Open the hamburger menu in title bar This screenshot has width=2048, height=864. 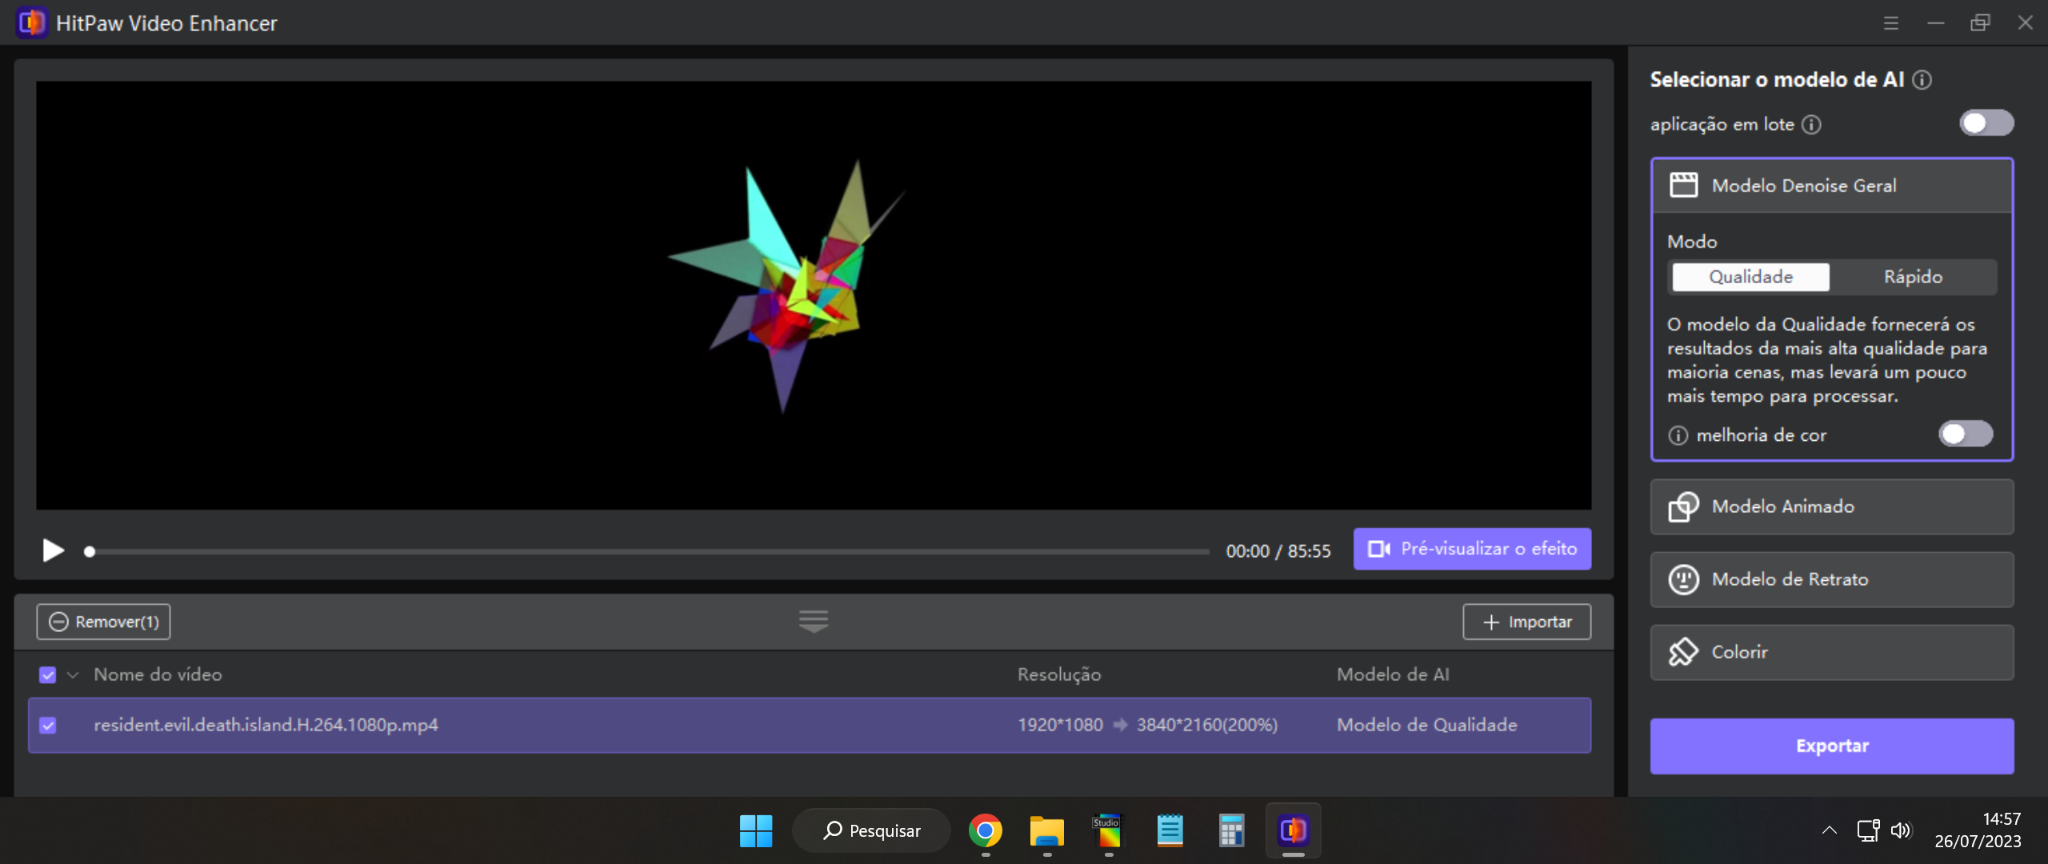click(x=1890, y=22)
